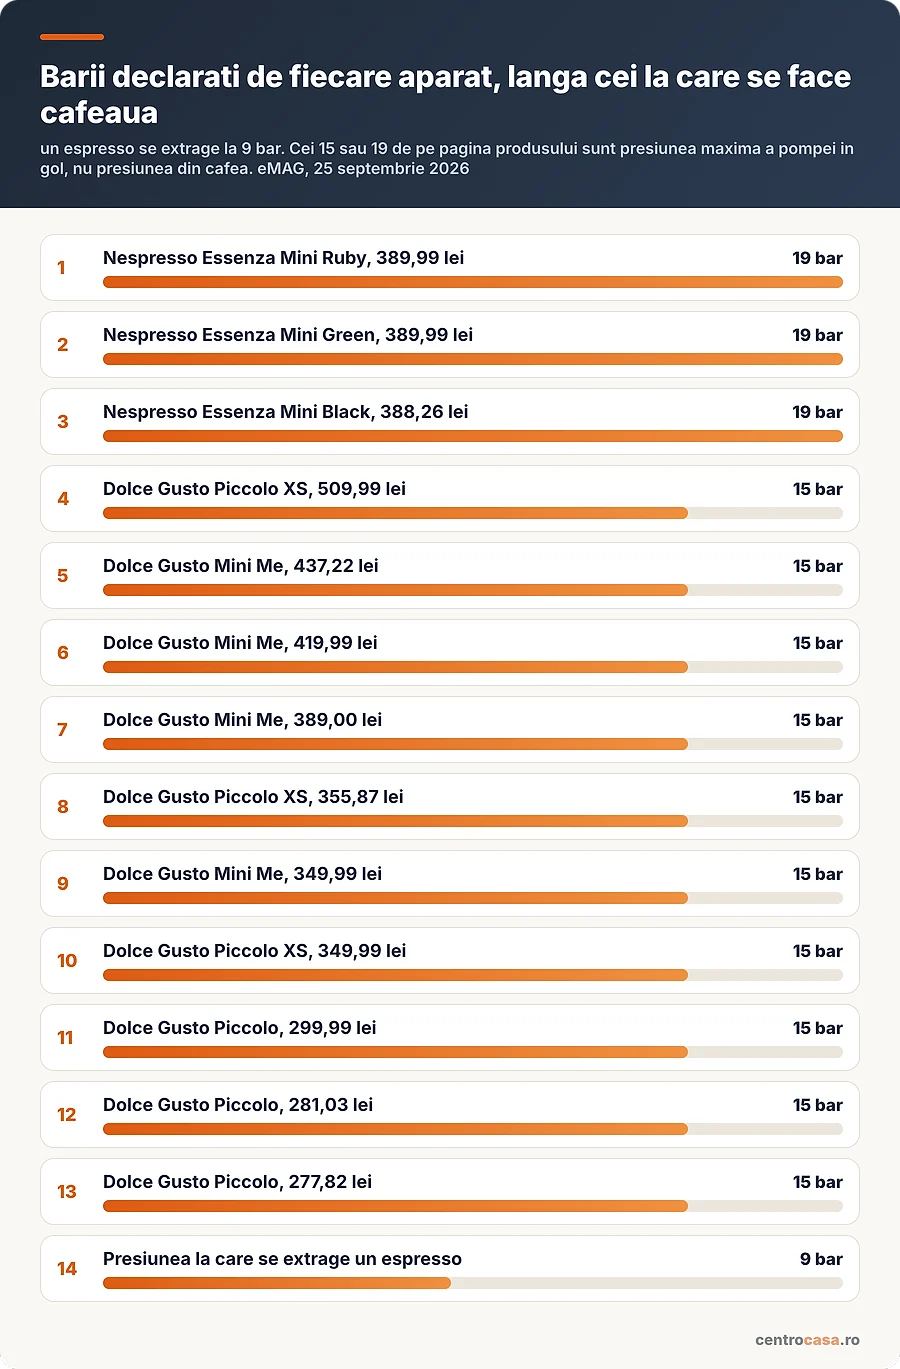
Task: Click rank number 10 badge
Action: pyautogui.click(x=67, y=961)
